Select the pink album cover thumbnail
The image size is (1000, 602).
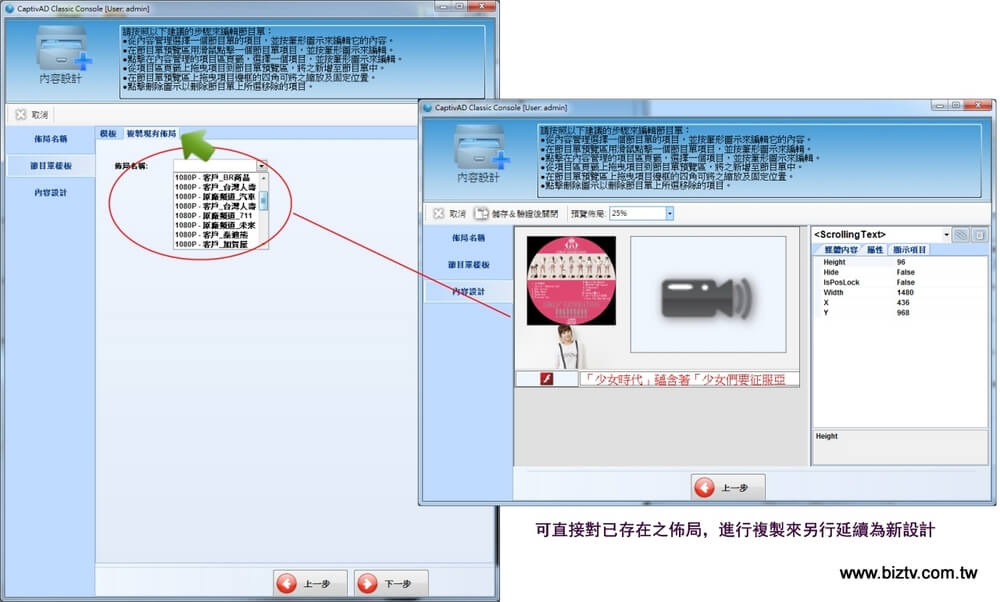[x=571, y=280]
